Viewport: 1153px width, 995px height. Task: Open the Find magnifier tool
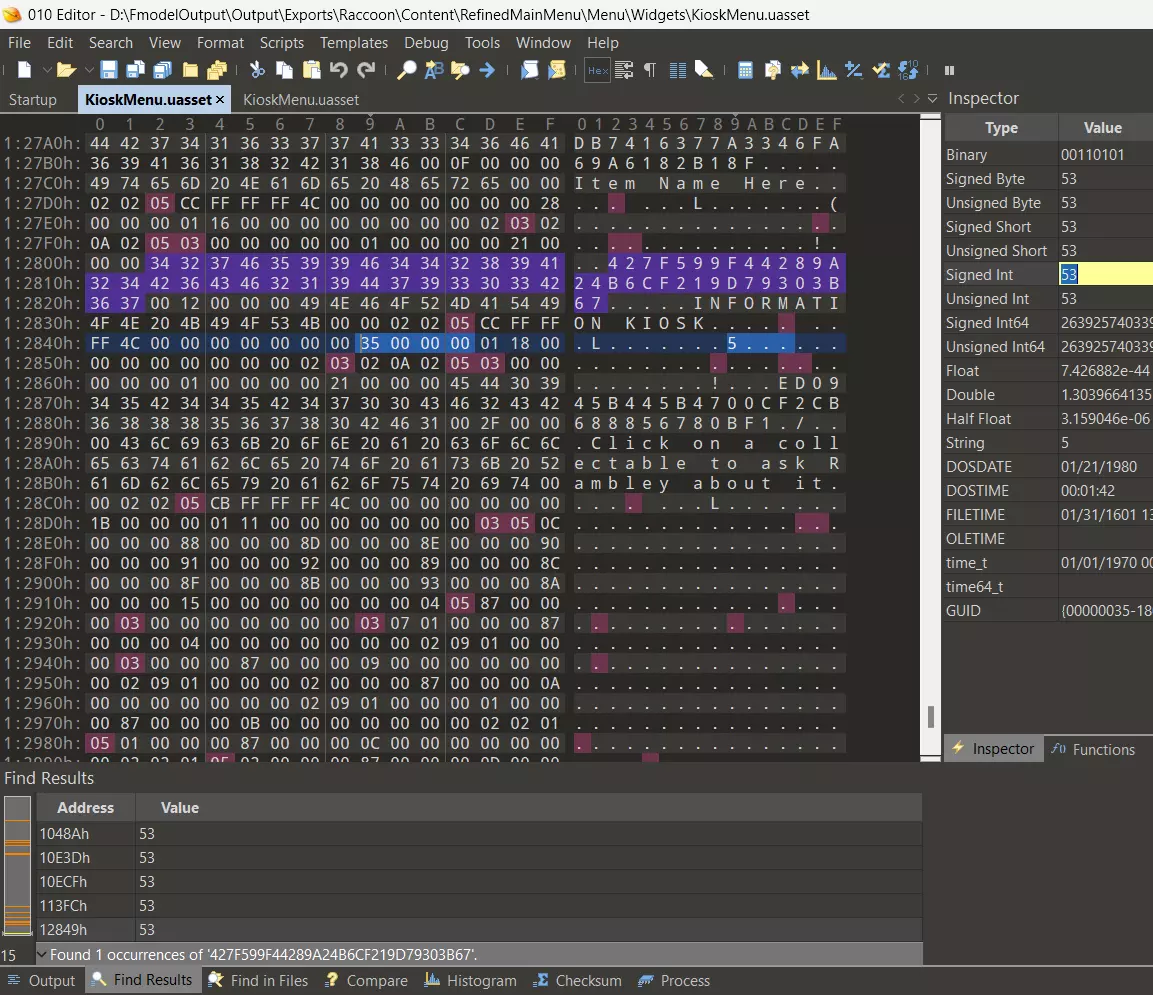click(407, 70)
